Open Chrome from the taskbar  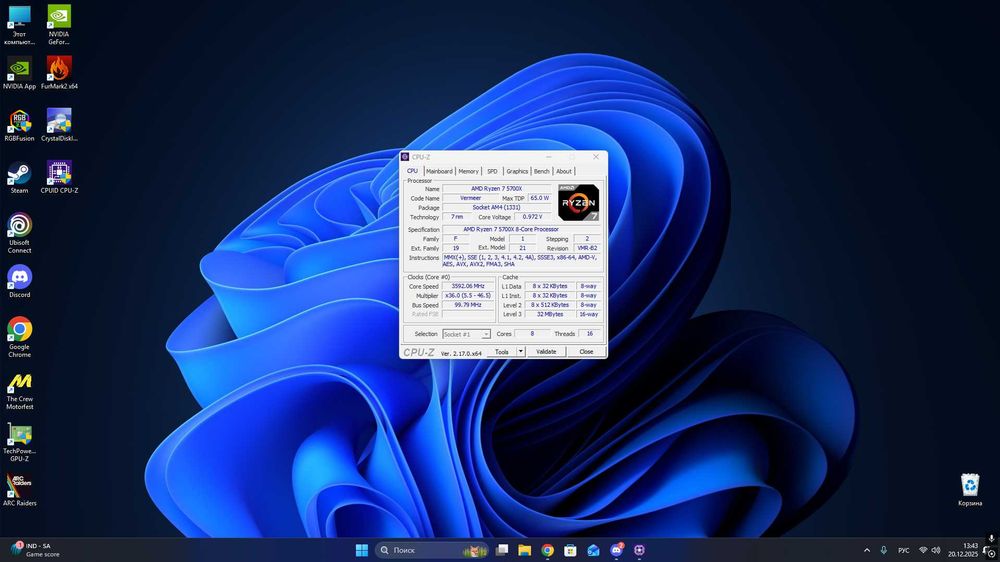547,550
